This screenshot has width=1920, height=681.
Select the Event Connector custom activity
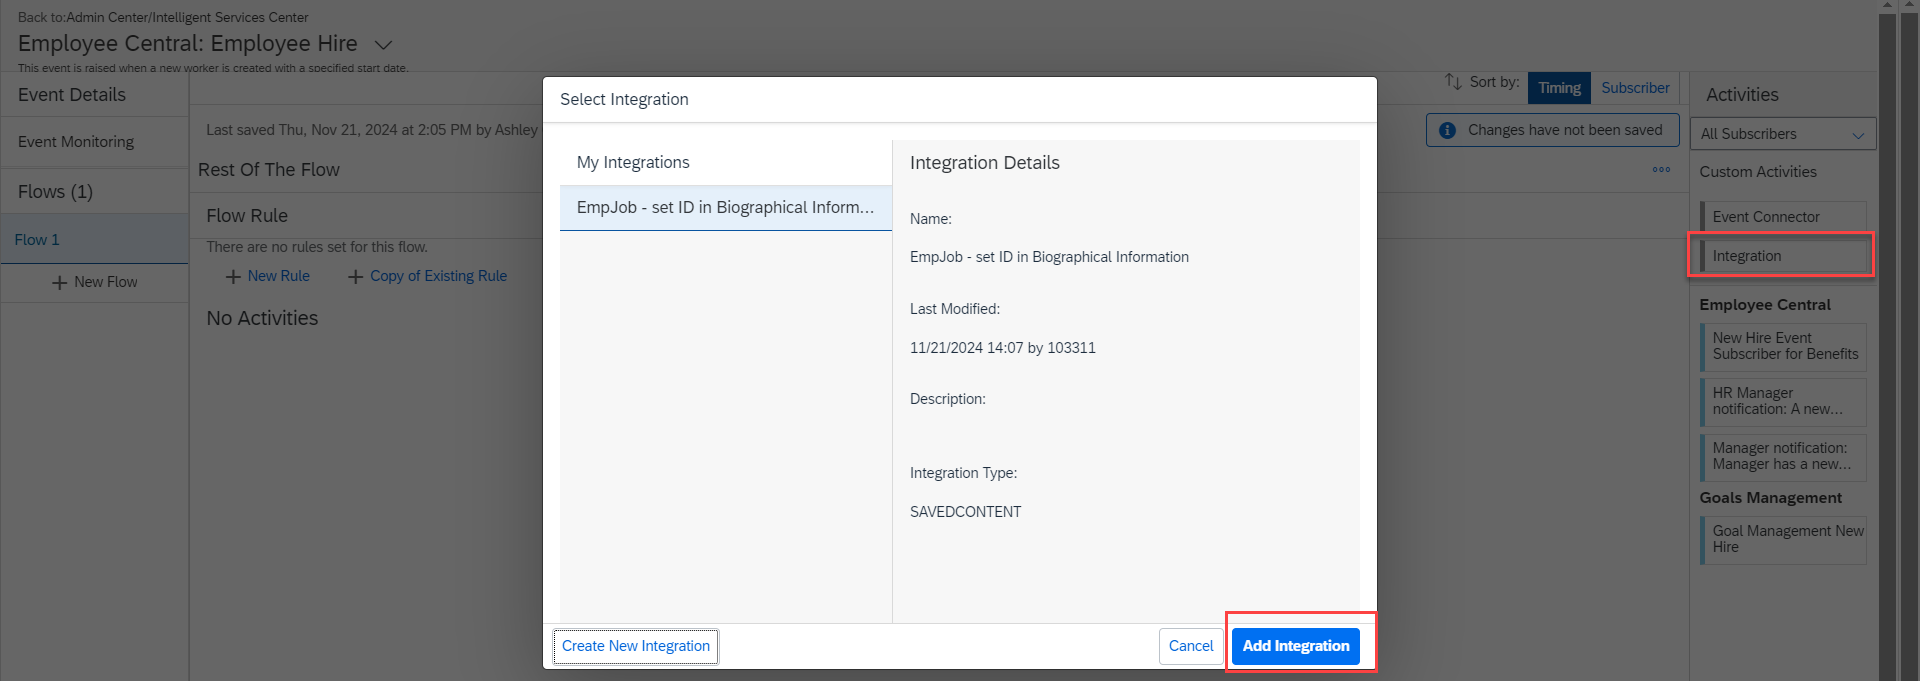(x=1782, y=217)
